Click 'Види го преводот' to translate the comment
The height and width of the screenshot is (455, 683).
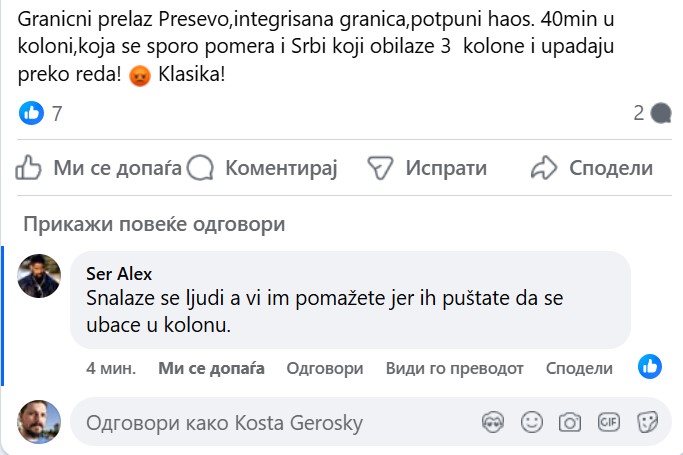click(x=454, y=368)
